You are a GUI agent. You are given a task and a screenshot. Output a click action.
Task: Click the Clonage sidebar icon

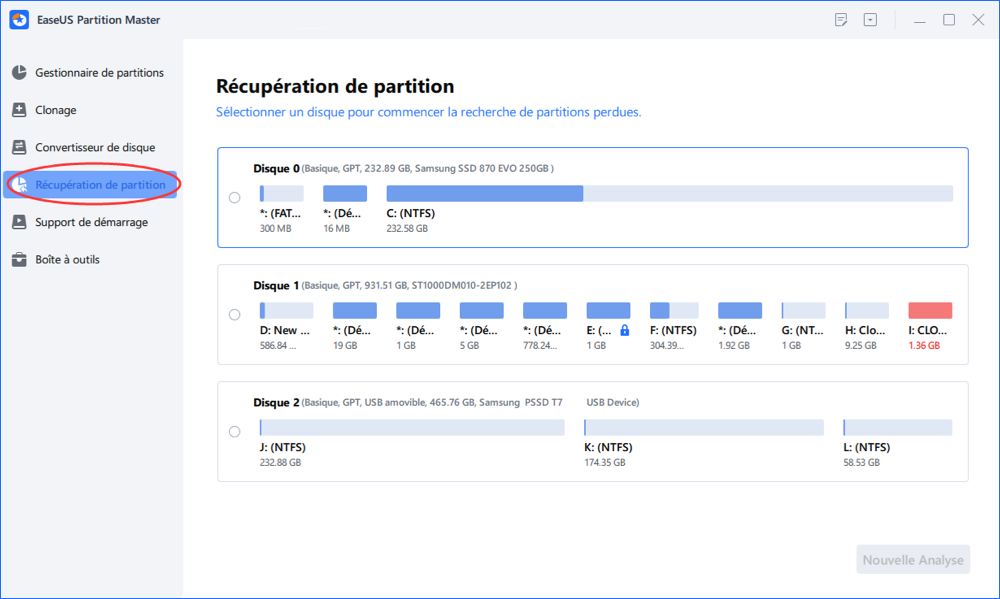click(19, 110)
